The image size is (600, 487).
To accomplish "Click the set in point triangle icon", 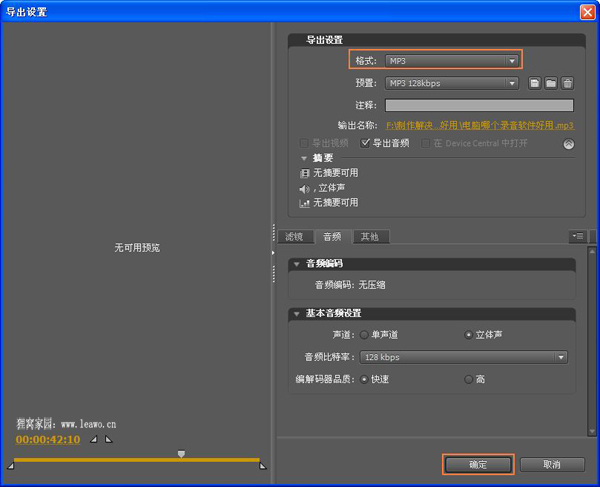I will pyautogui.click(x=94, y=439).
